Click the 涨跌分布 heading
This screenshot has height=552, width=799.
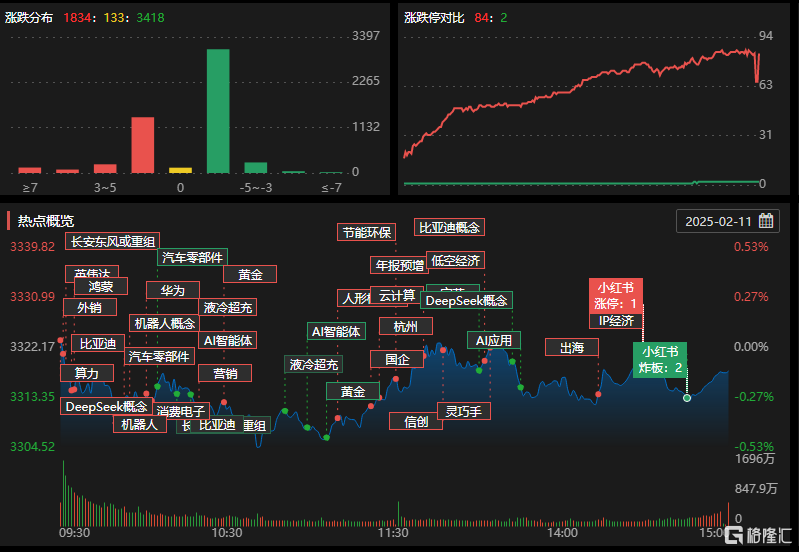click(x=29, y=17)
